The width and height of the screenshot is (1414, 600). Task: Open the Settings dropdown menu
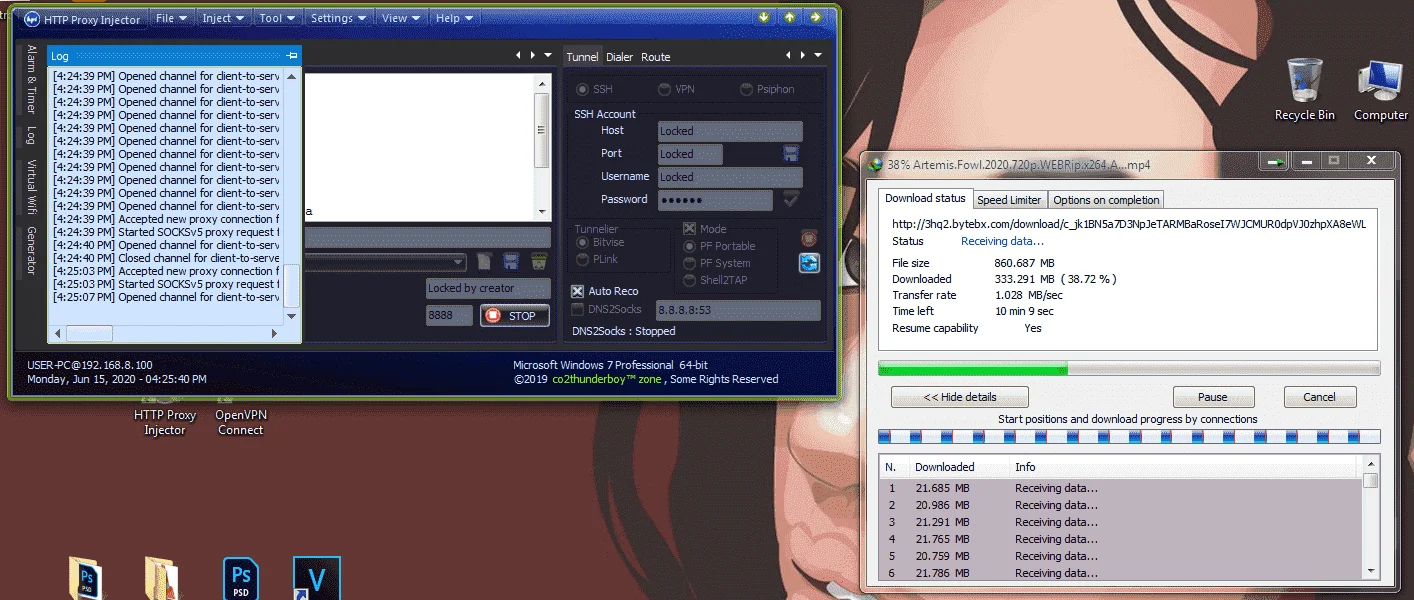pyautogui.click(x=338, y=18)
